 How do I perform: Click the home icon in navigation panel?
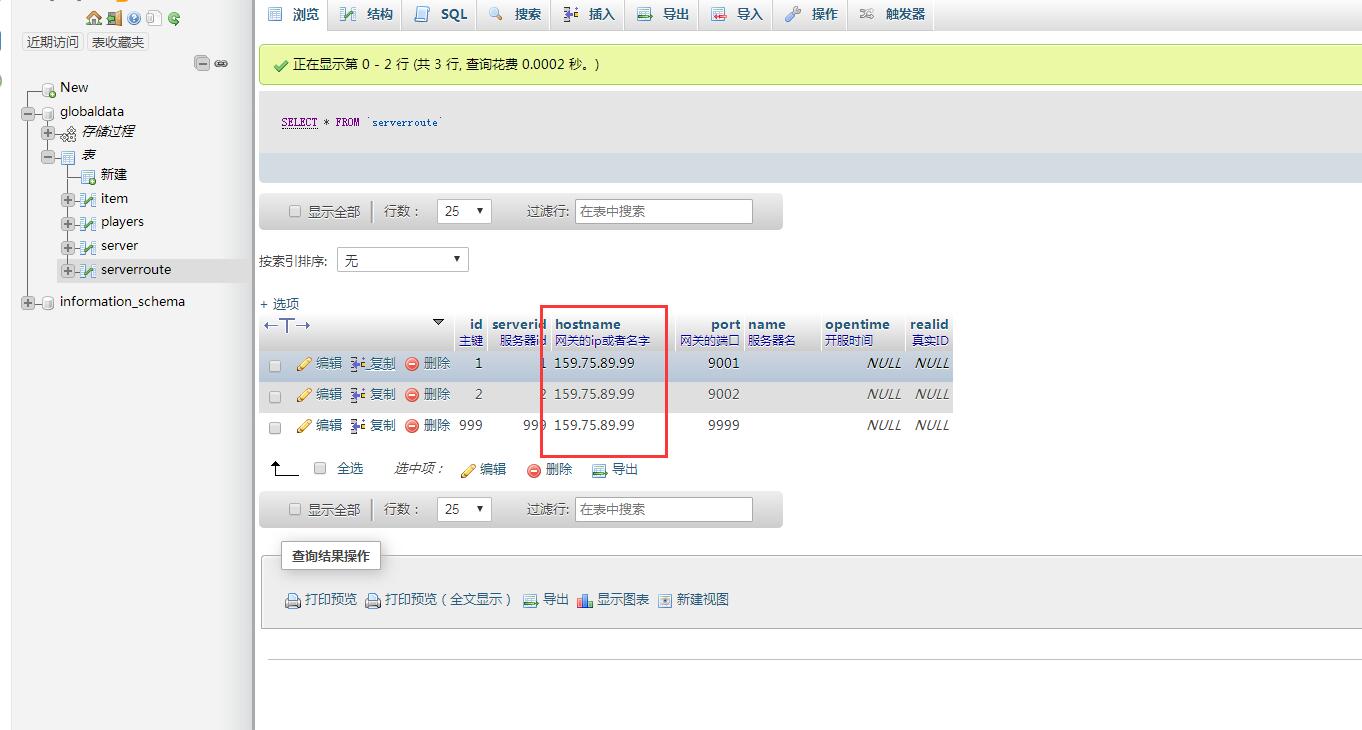click(94, 18)
